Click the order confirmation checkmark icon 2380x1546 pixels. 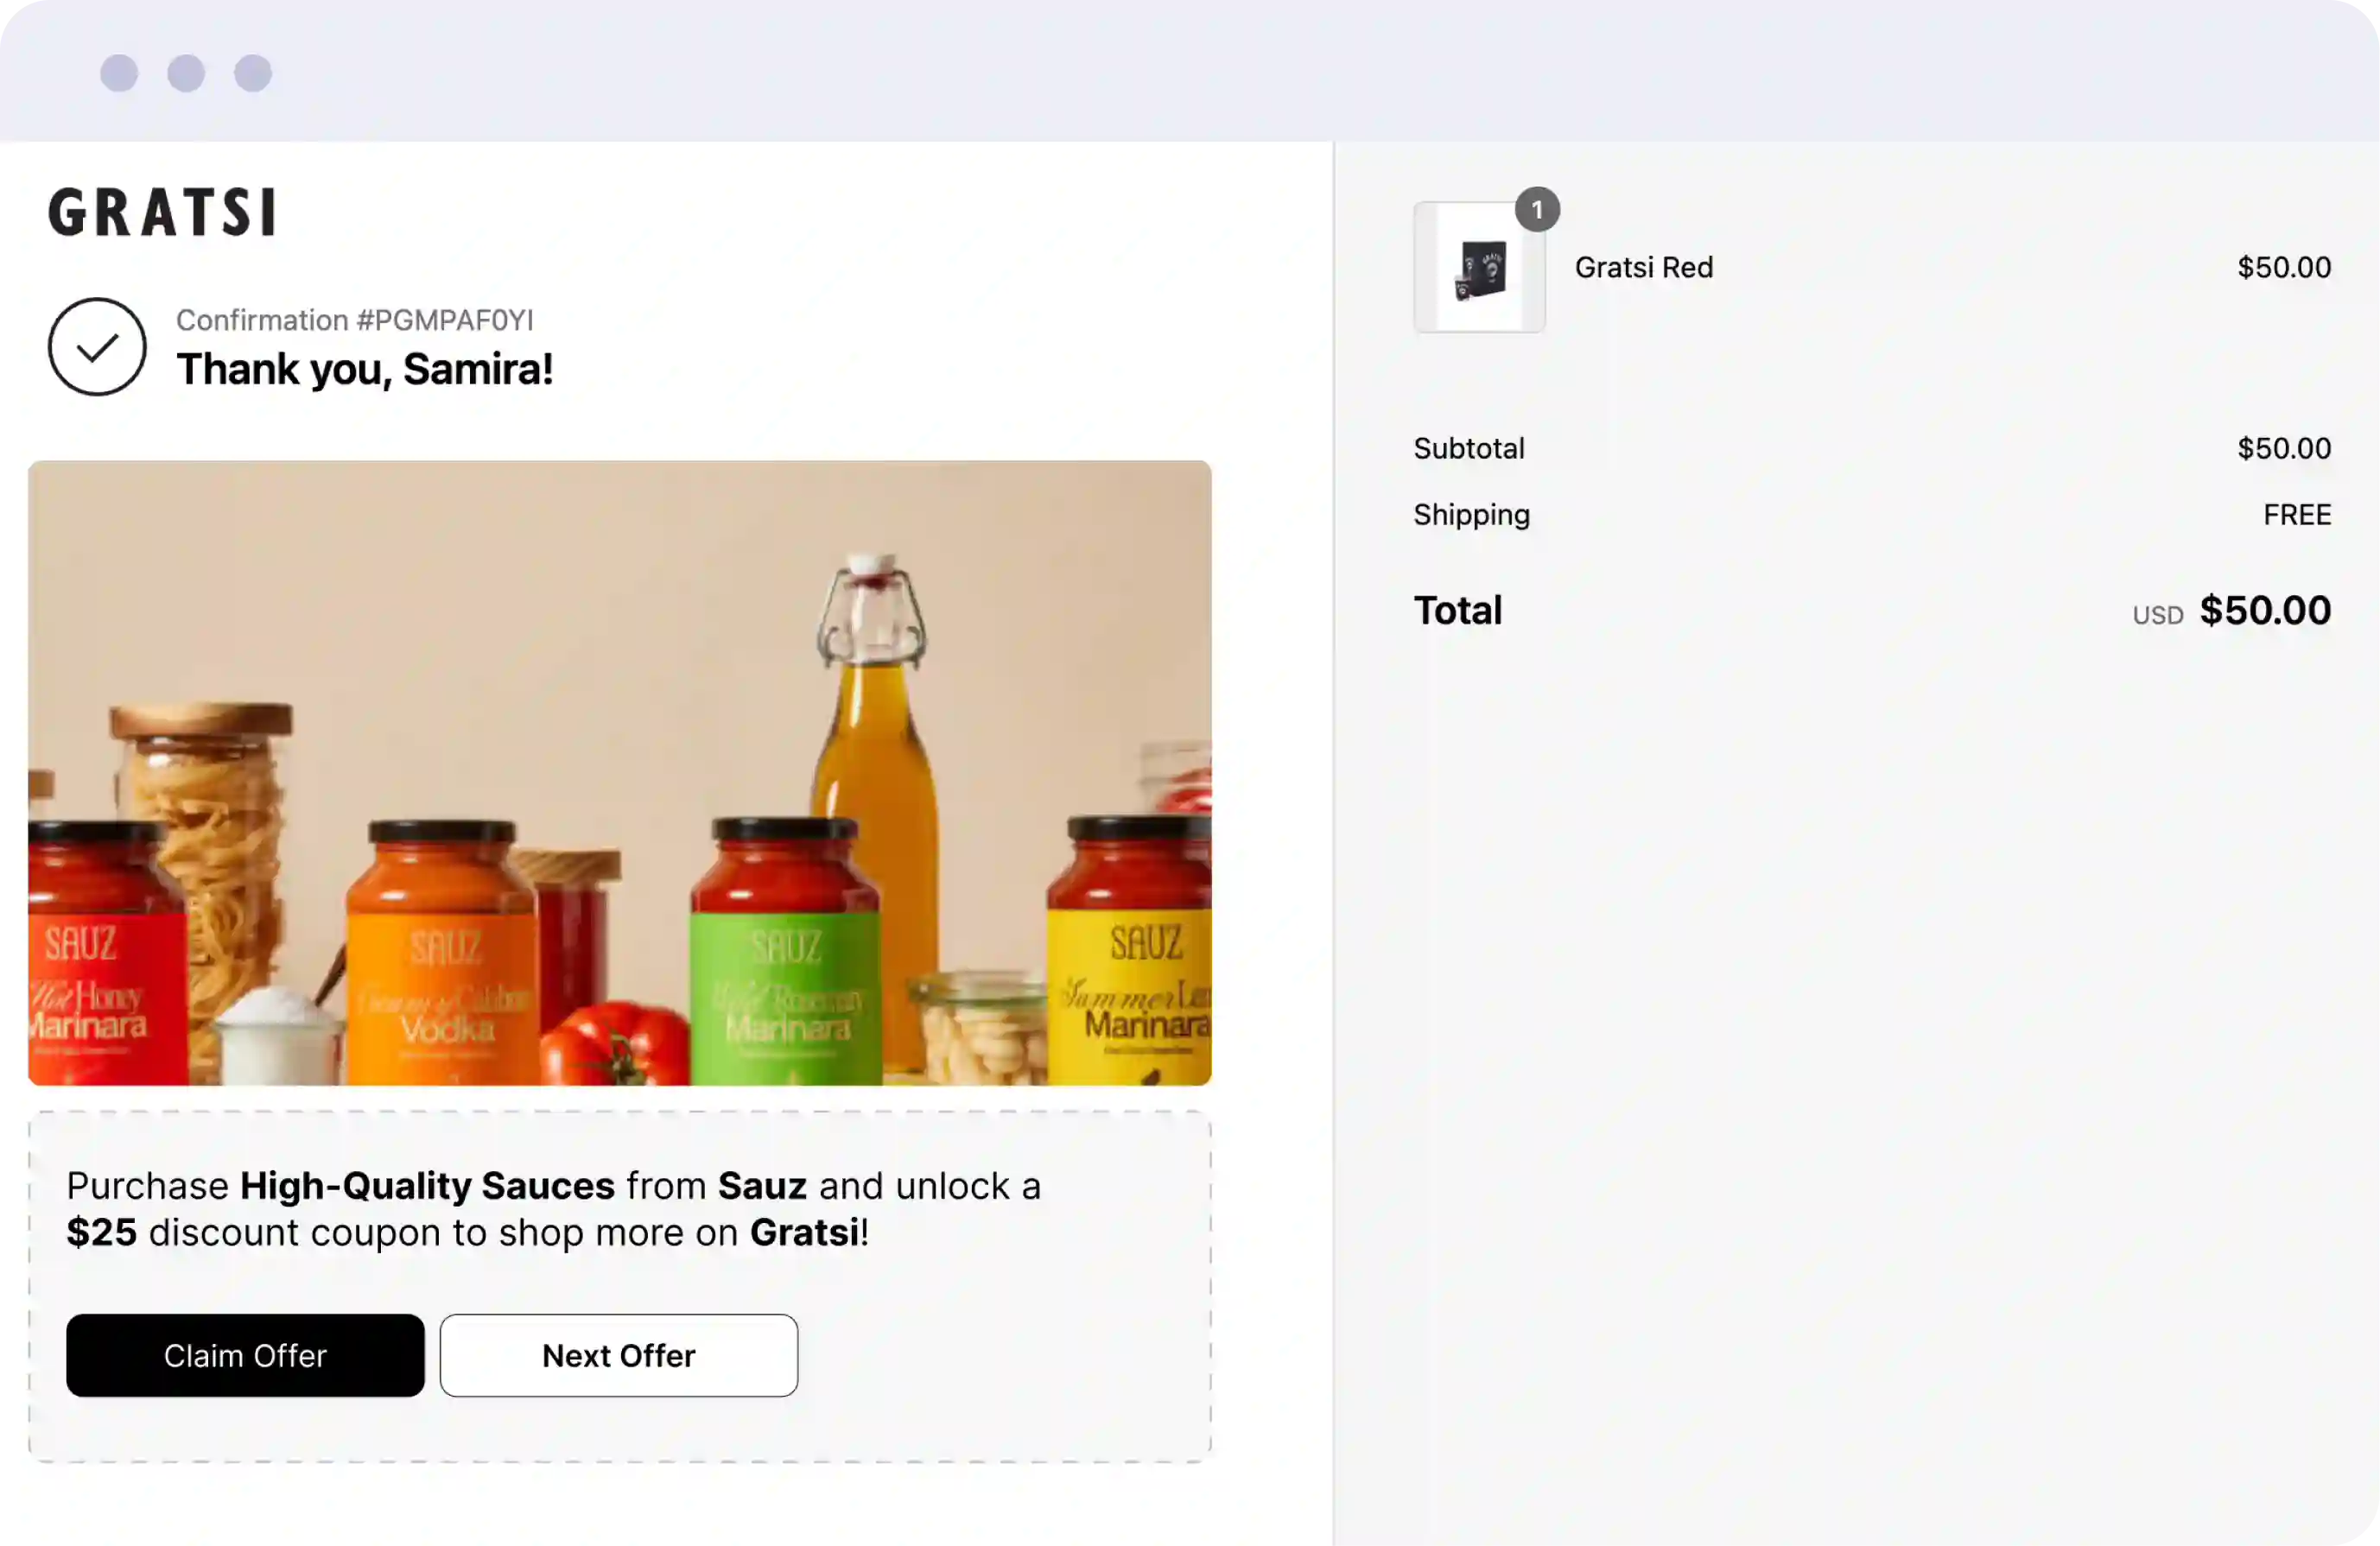[97, 347]
